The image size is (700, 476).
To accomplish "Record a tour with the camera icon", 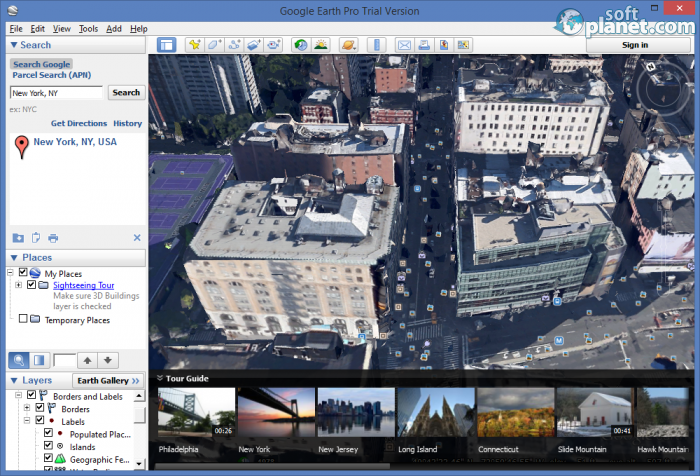I will 273,45.
